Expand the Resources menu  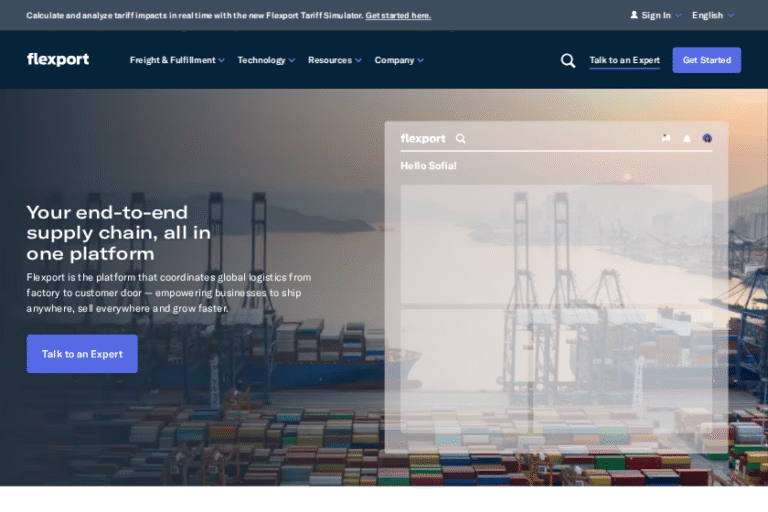coord(335,60)
